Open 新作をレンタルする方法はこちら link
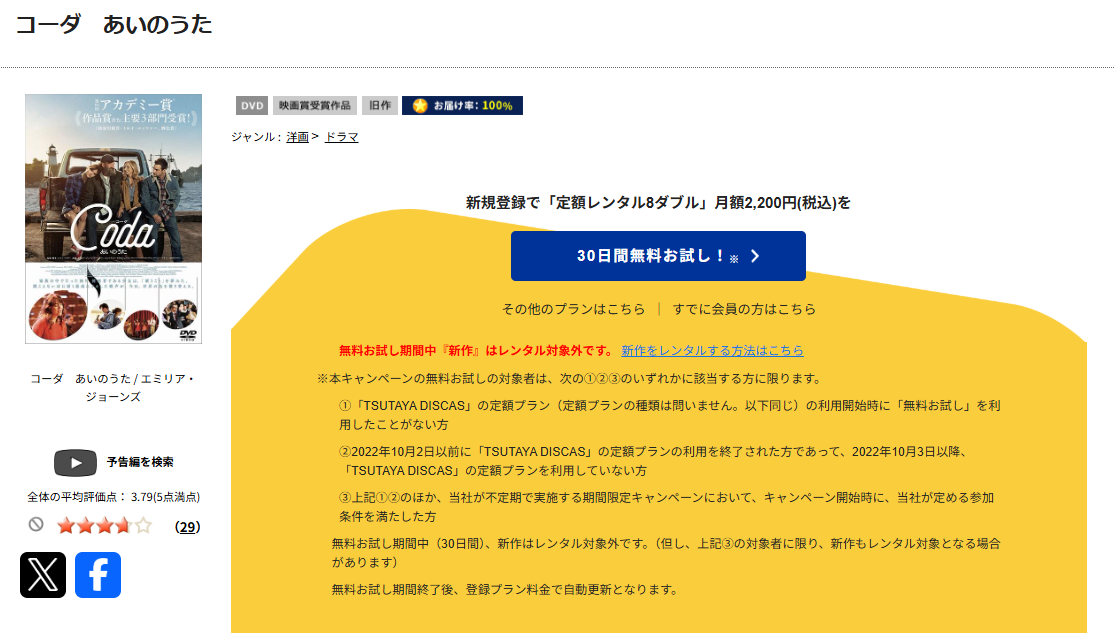 713,350
